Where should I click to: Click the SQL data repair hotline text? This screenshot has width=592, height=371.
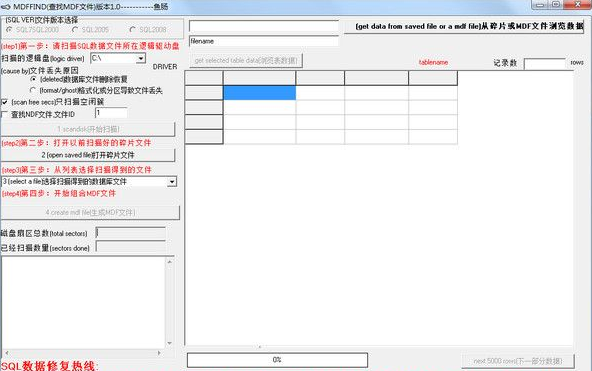tap(49, 366)
